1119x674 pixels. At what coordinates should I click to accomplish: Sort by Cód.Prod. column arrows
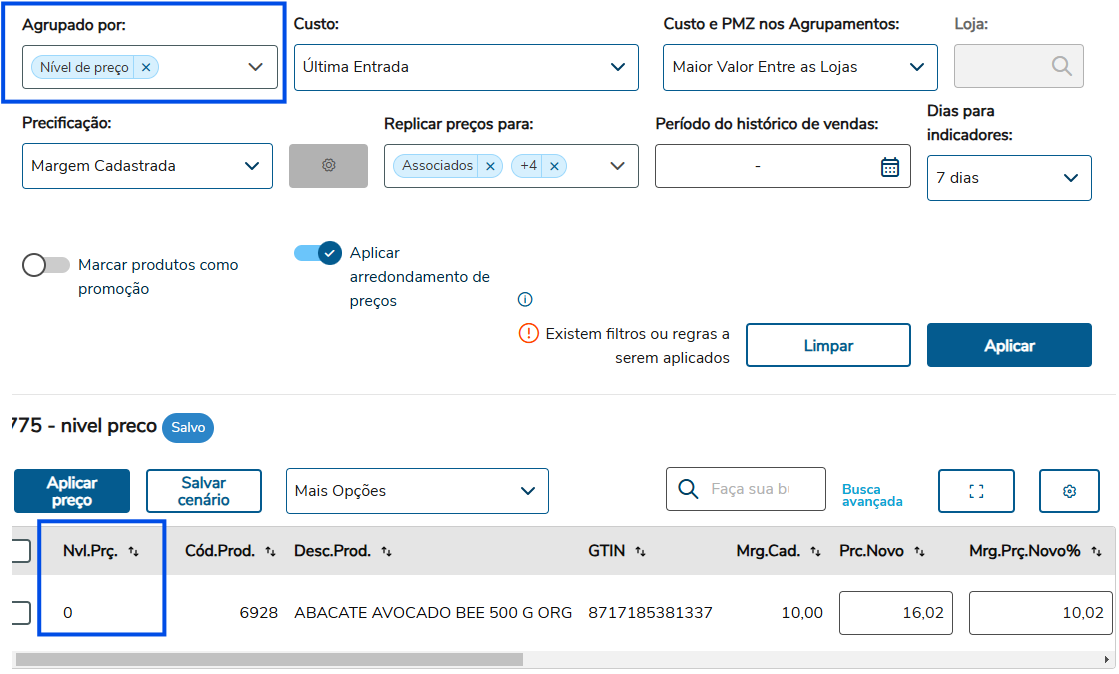(x=270, y=551)
